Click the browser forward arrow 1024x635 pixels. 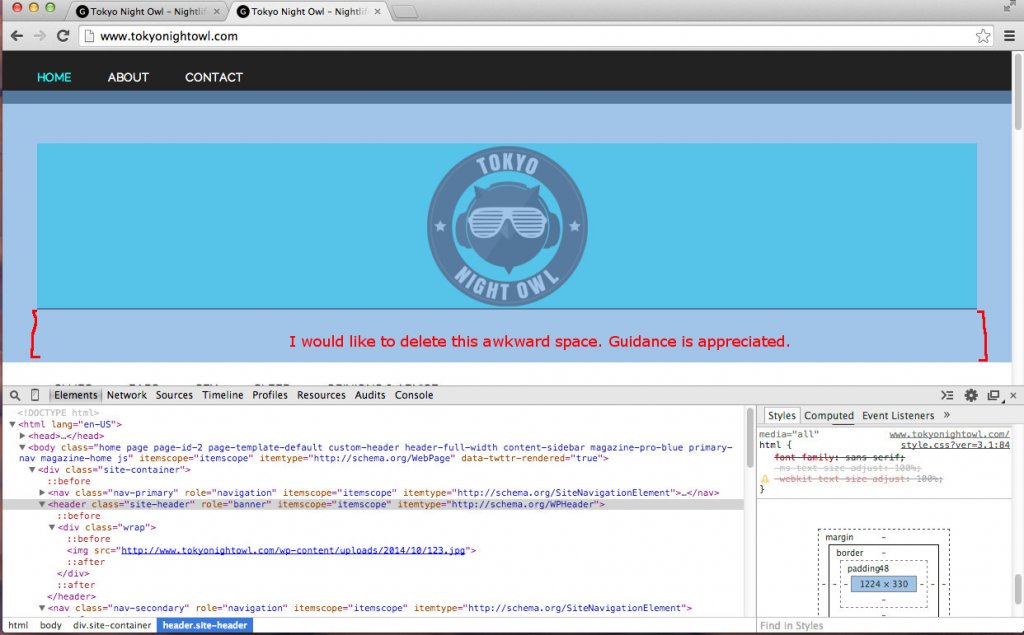pos(40,36)
